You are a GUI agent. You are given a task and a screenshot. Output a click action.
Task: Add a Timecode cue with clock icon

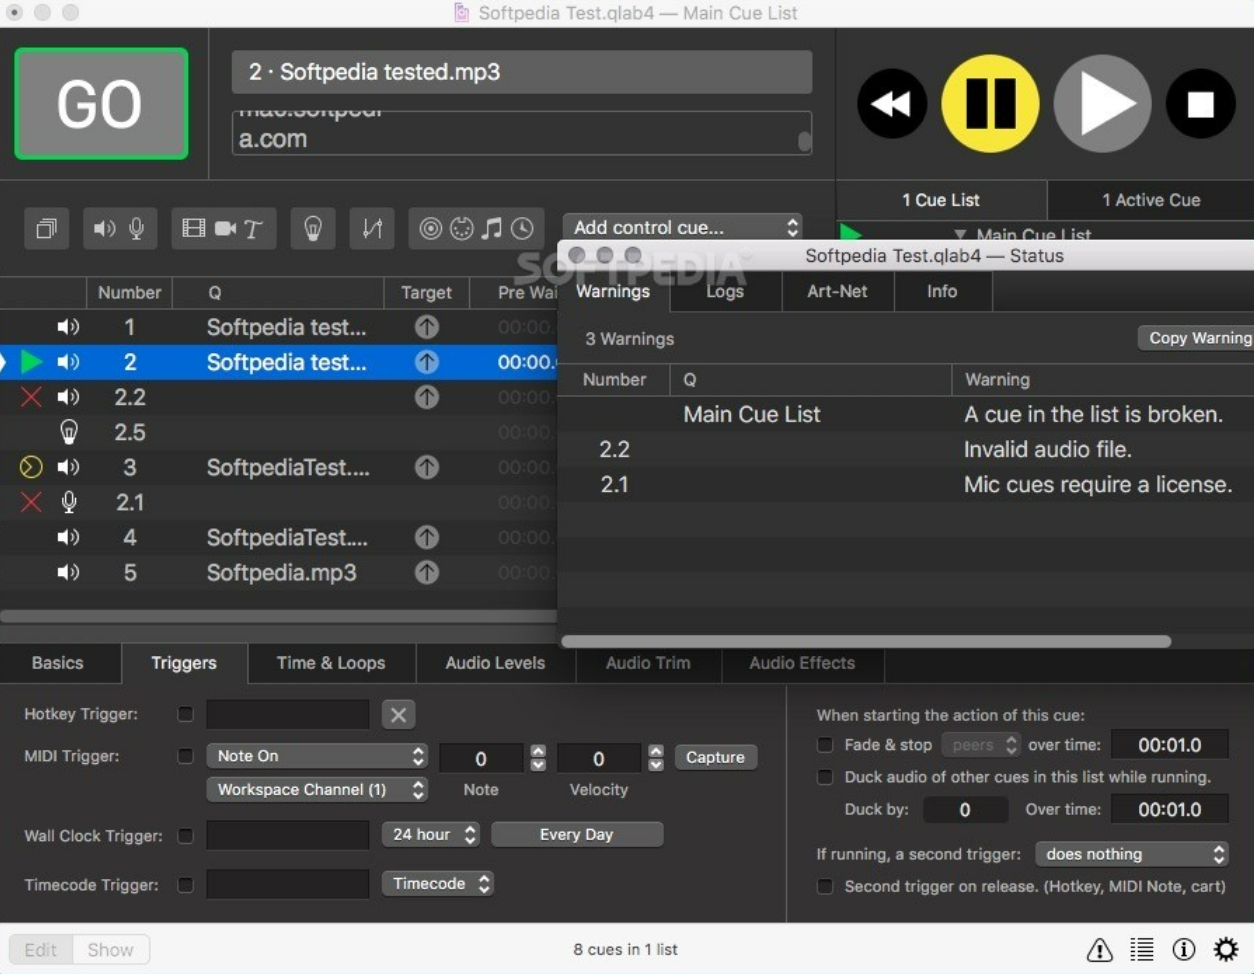click(522, 229)
